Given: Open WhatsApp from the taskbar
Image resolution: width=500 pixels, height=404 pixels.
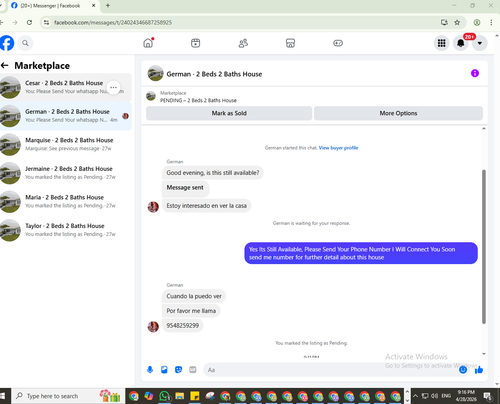Looking at the screenshot, I should (x=164, y=396).
